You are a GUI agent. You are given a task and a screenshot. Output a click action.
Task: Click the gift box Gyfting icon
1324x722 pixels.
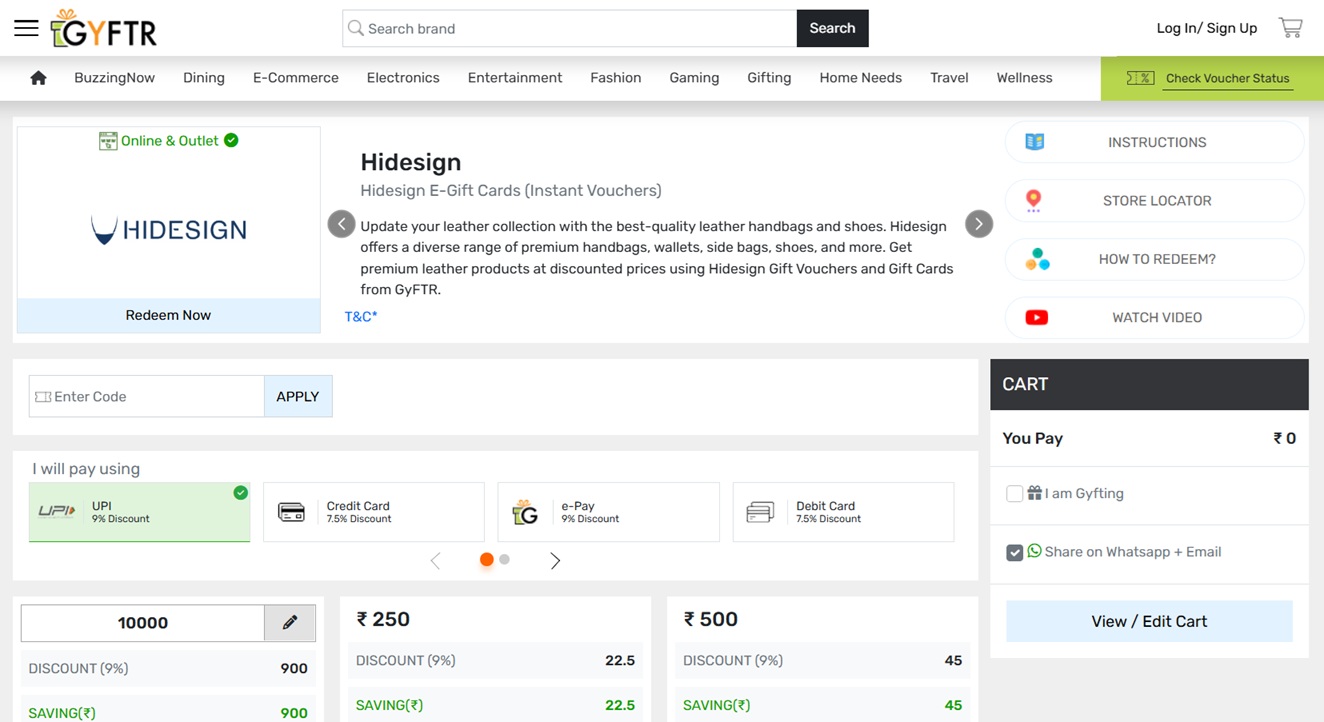tap(1034, 493)
